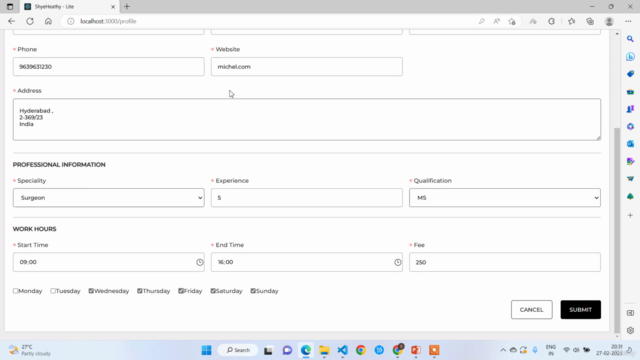Open the Settings and more menu
Viewport: 640px width, 360px height.
628,21
